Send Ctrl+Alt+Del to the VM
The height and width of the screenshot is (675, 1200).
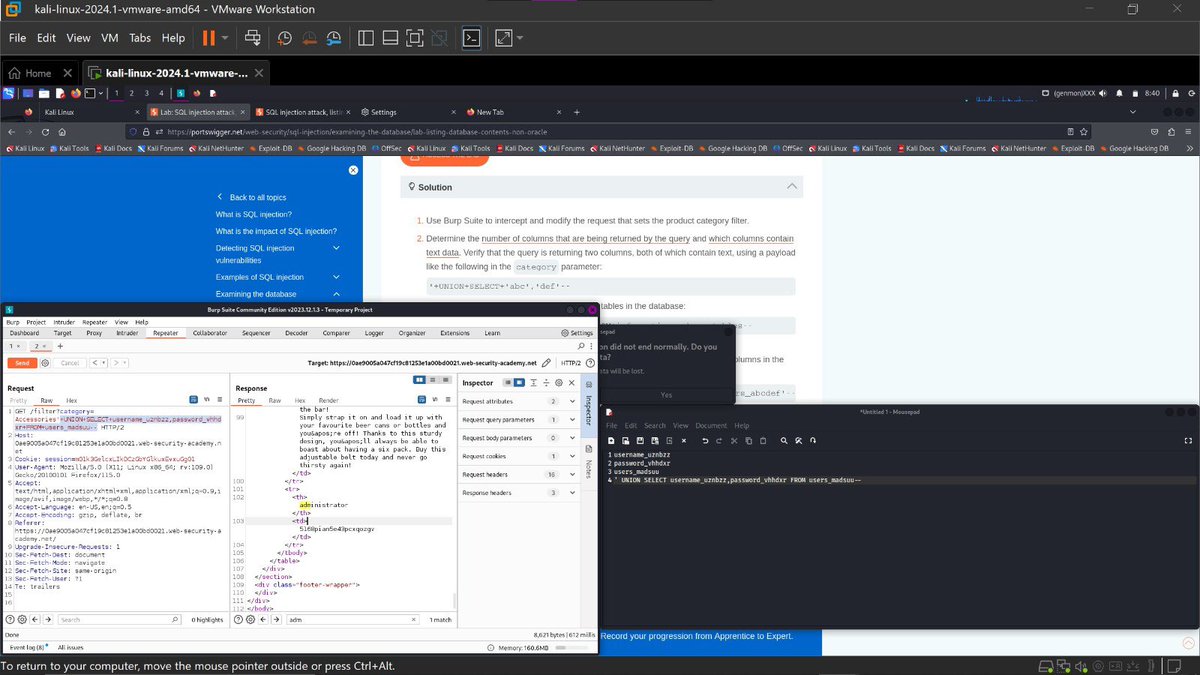tap(253, 38)
